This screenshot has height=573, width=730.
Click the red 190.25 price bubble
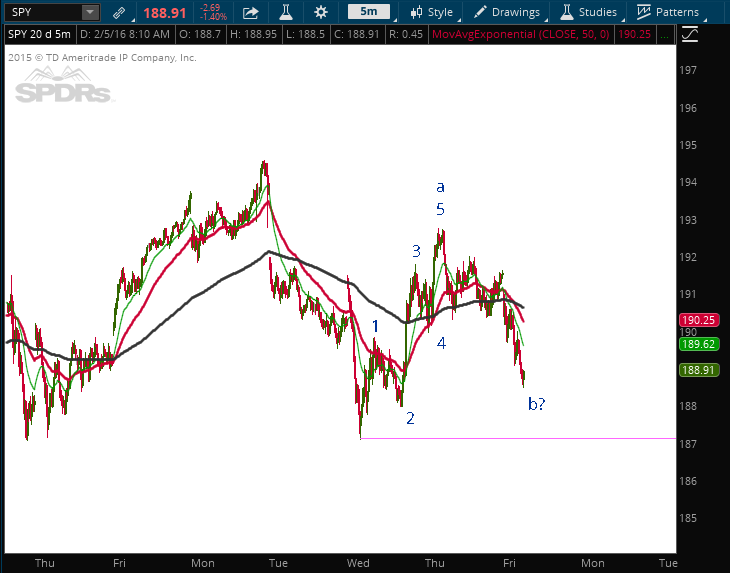coord(699,320)
